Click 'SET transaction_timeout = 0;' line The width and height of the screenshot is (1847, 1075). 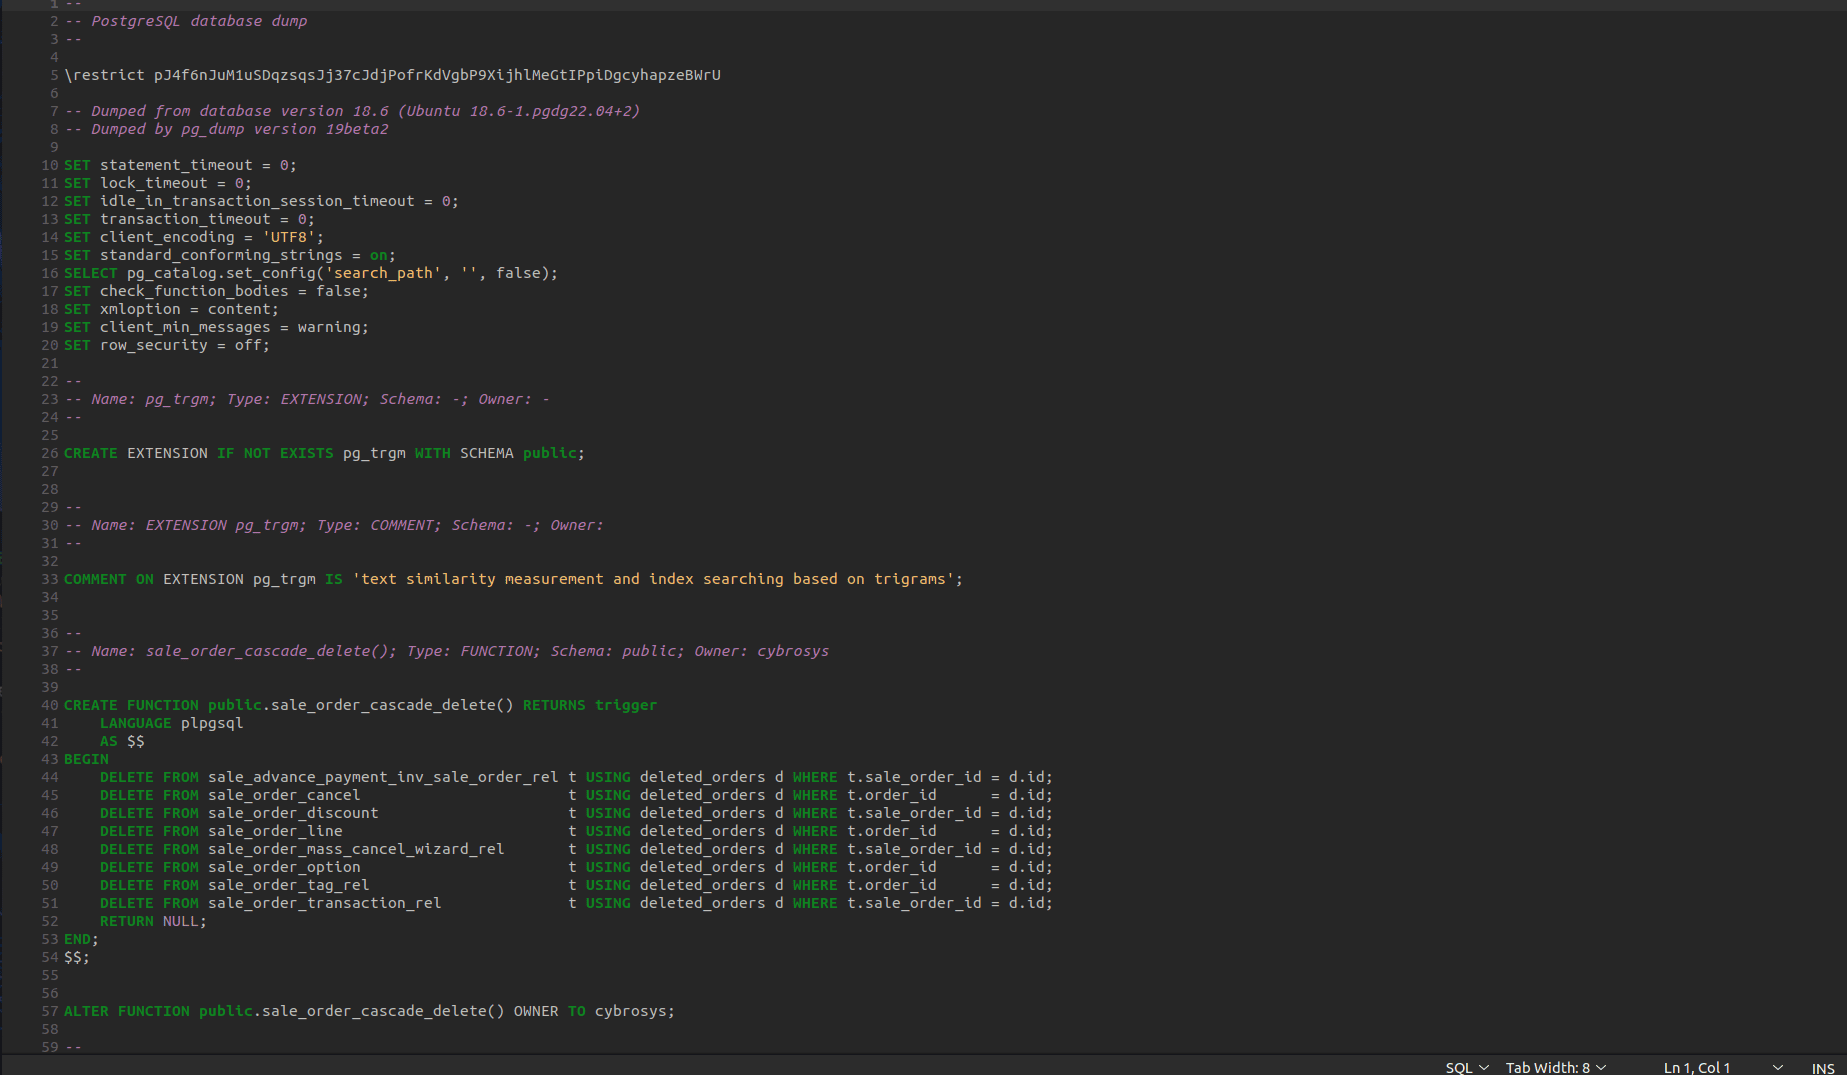189,219
